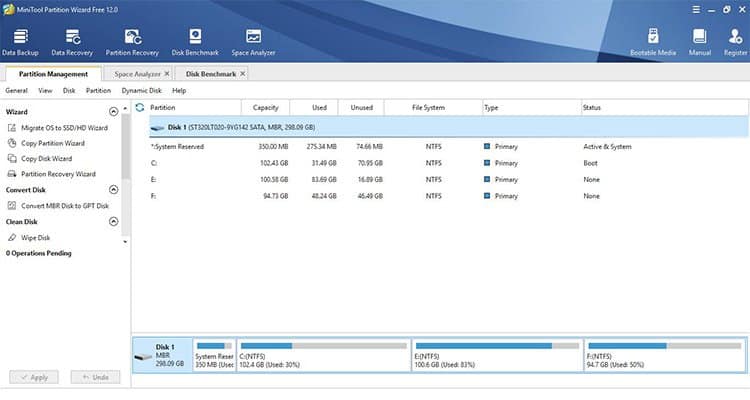
Task: Open the Partition menu
Action: pyautogui.click(x=99, y=90)
